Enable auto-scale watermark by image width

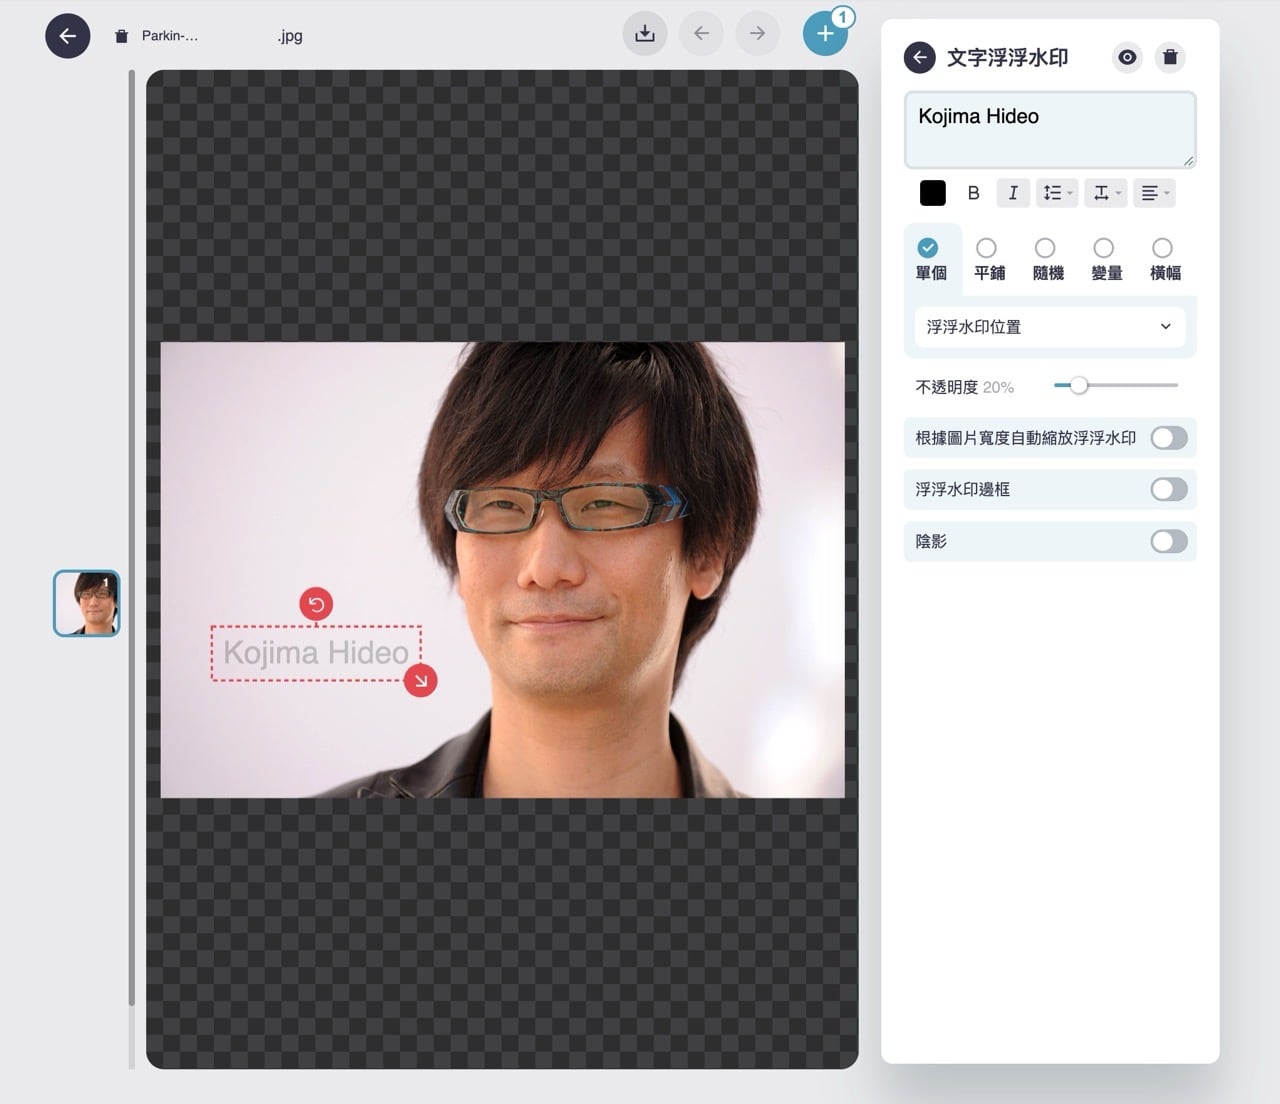pos(1168,438)
